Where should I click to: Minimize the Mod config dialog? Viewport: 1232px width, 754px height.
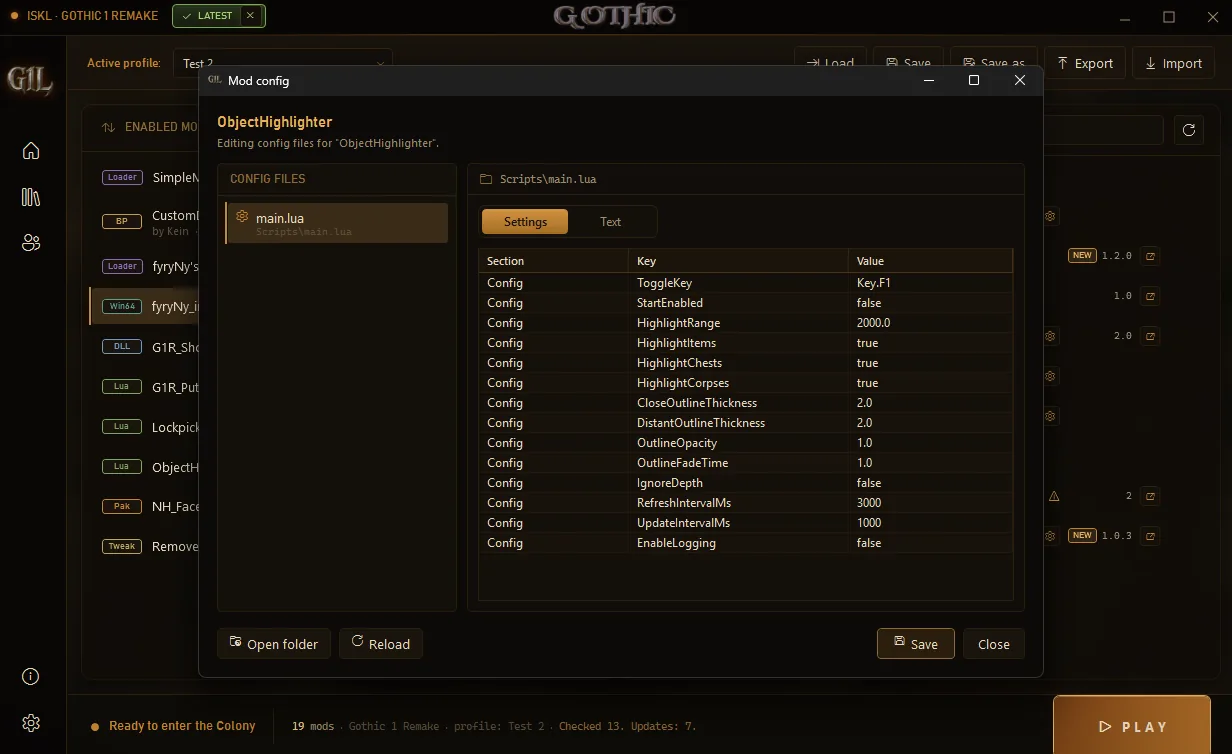click(929, 80)
